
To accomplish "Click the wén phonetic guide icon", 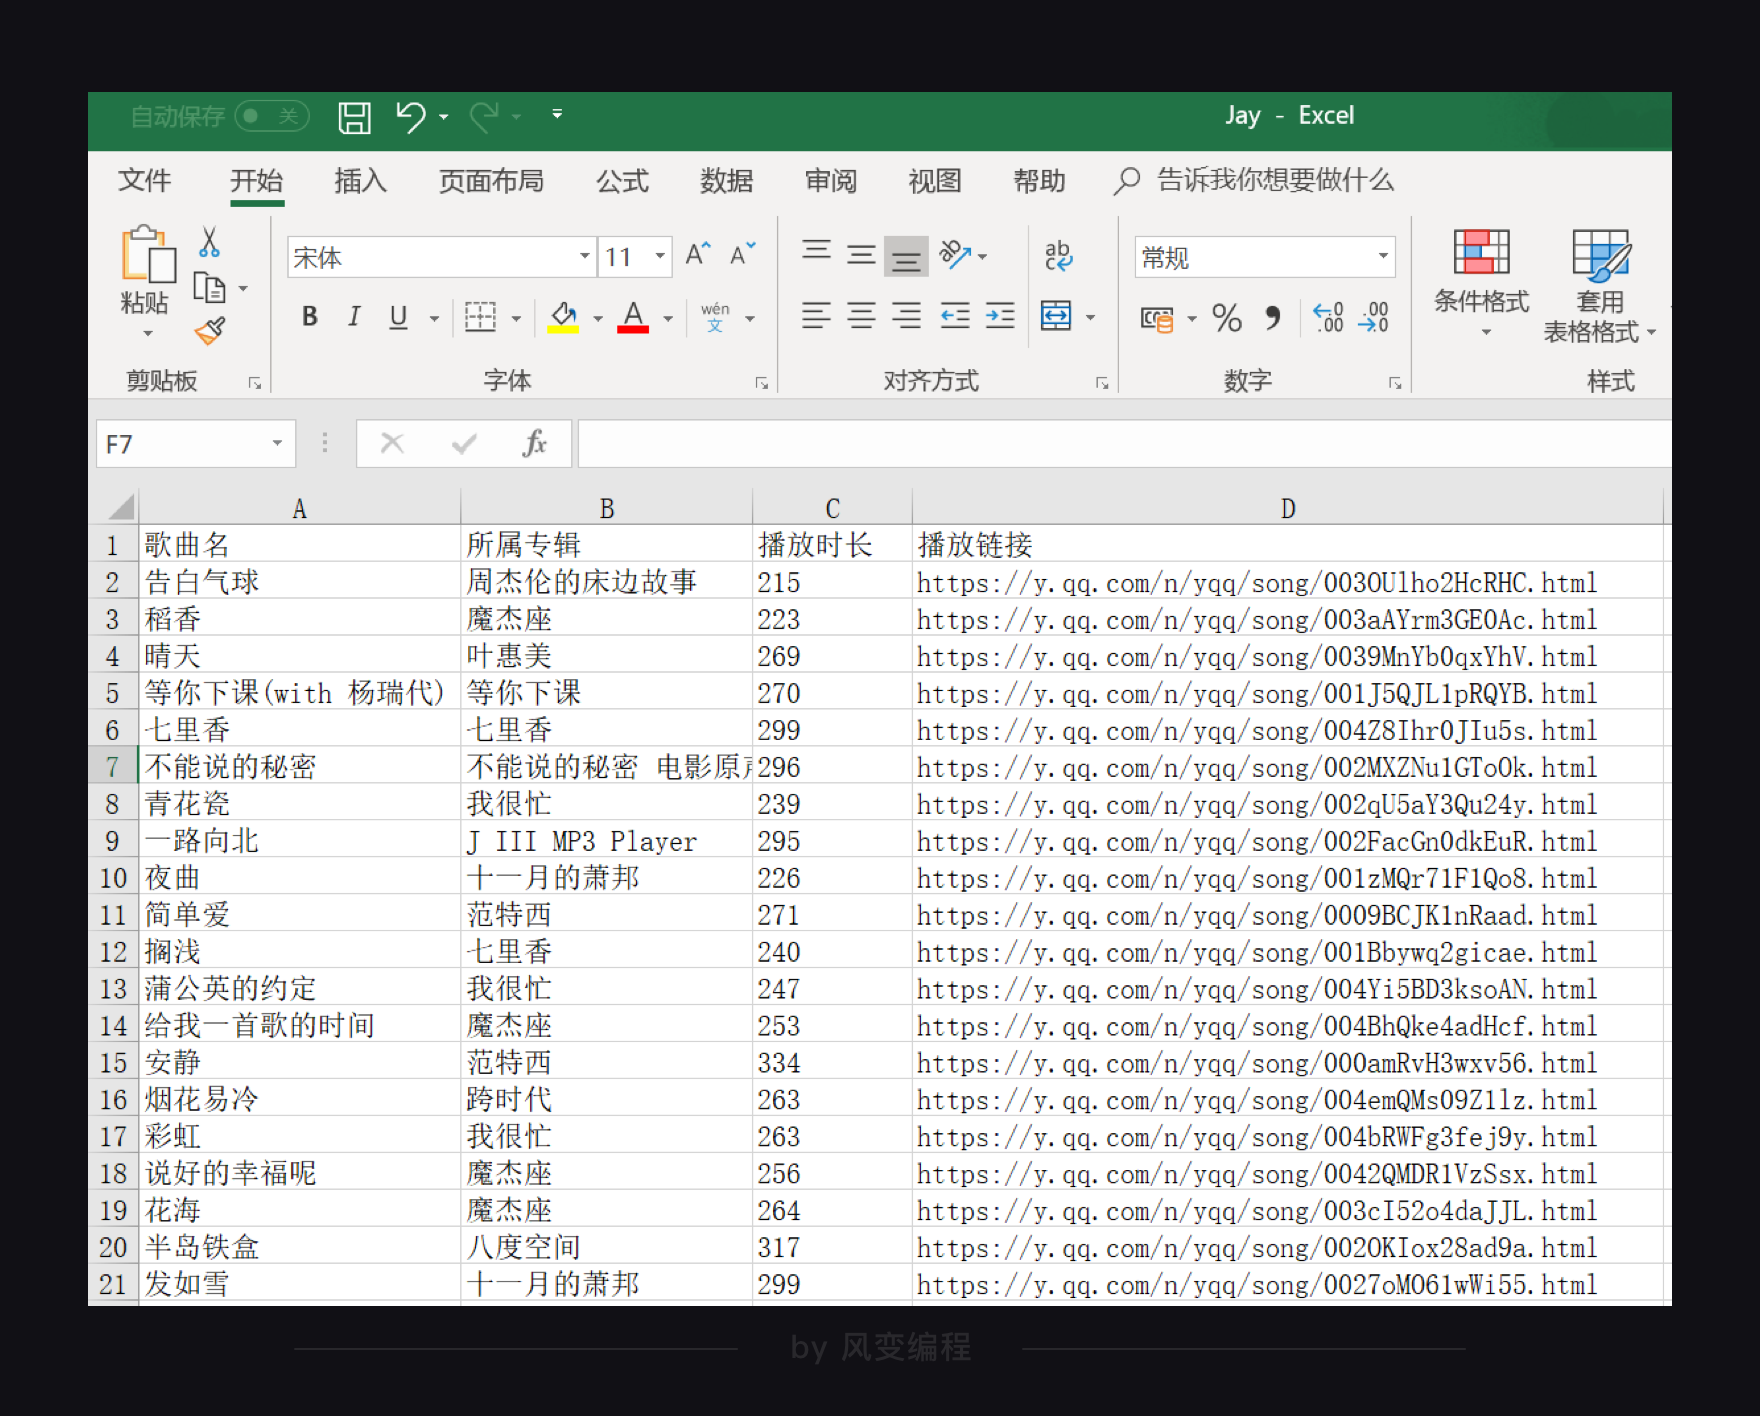I will point(715,317).
